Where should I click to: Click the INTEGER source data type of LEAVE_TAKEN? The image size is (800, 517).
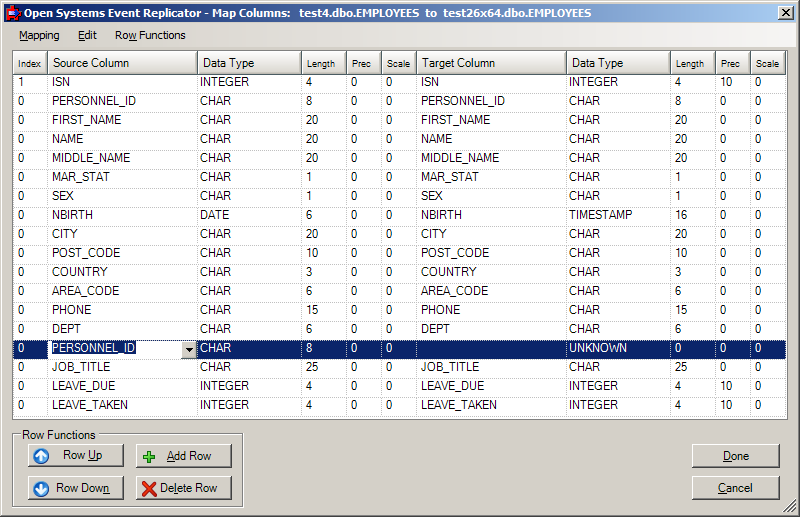tap(249, 405)
